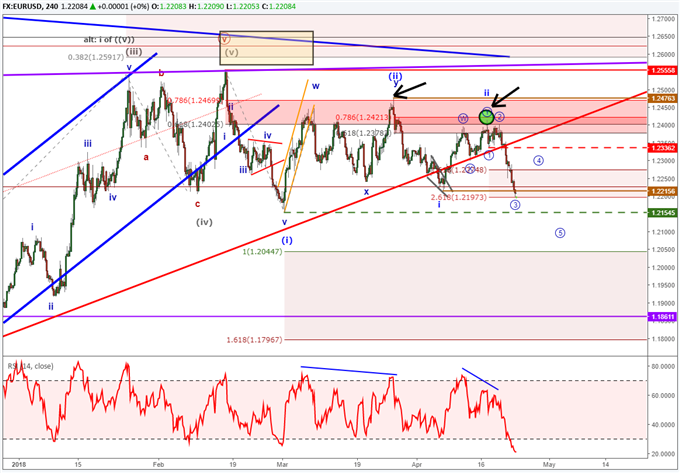Click the 1(1.20447) Fibonacci label
Screen dimensions: 680x473
click(x=262, y=251)
